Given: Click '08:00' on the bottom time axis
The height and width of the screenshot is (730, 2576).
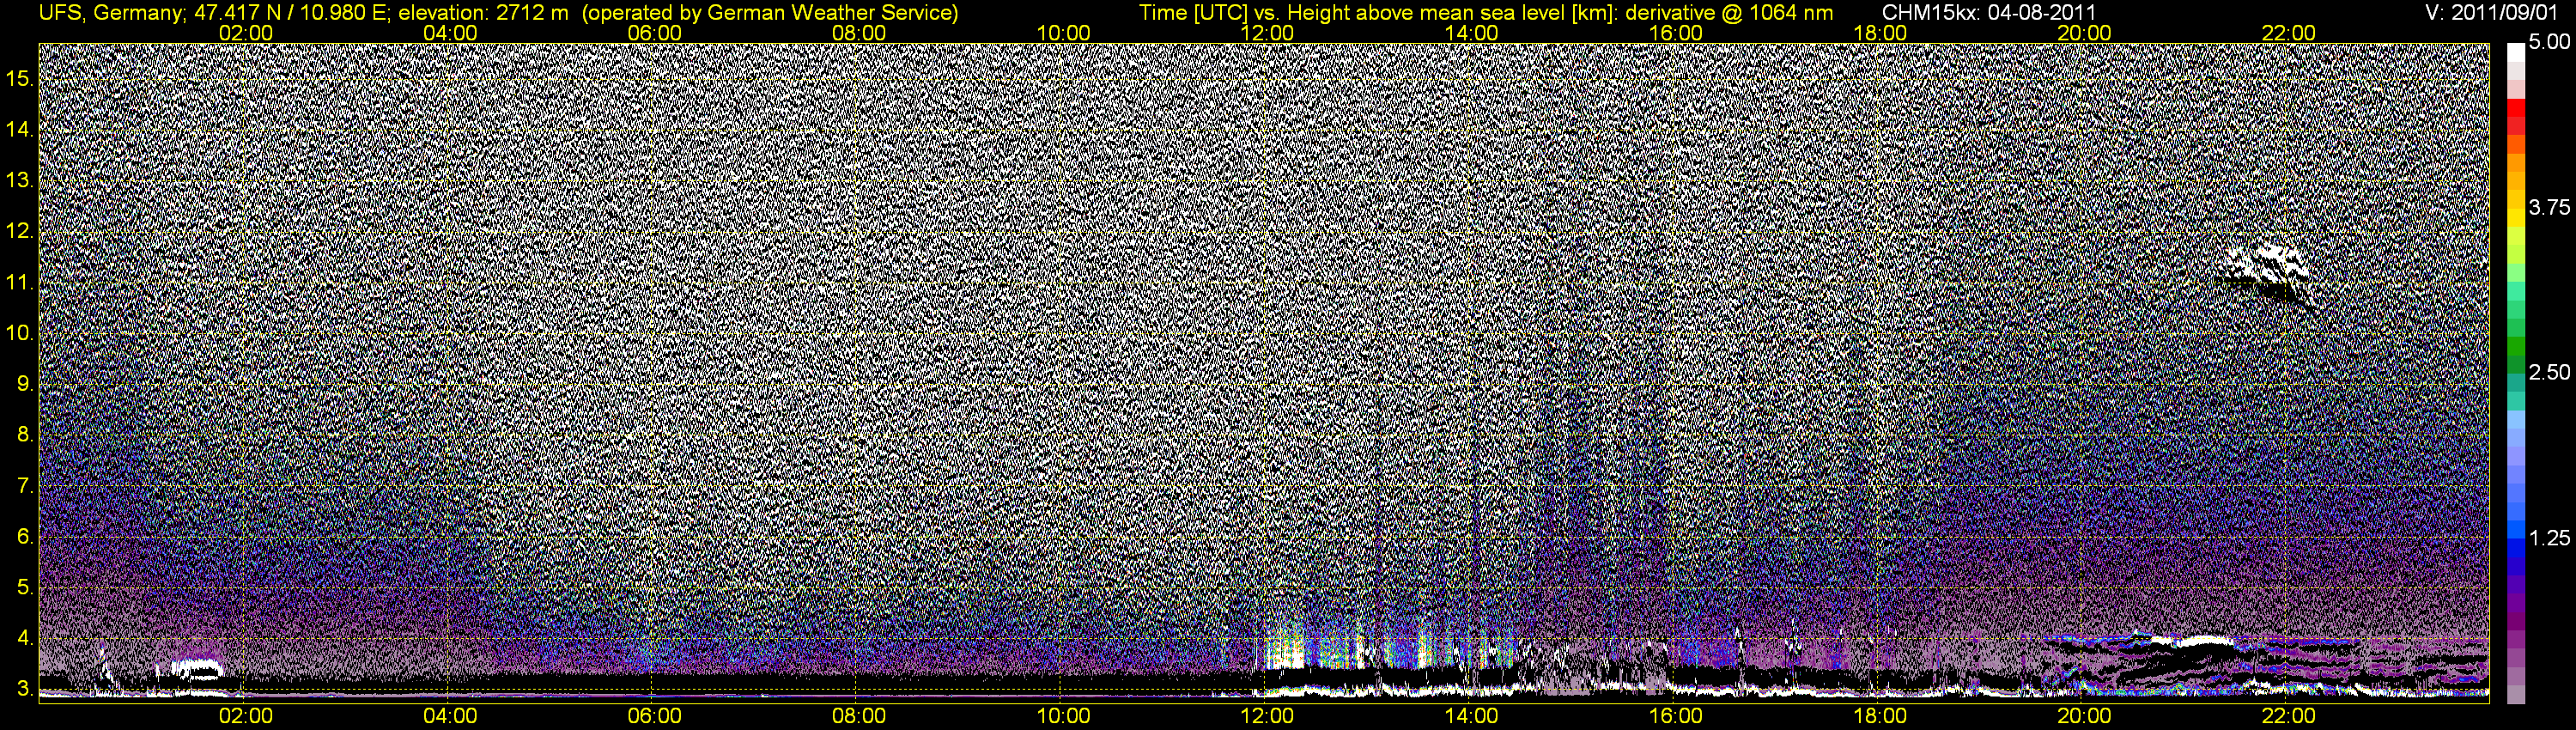Looking at the screenshot, I should click(x=859, y=716).
